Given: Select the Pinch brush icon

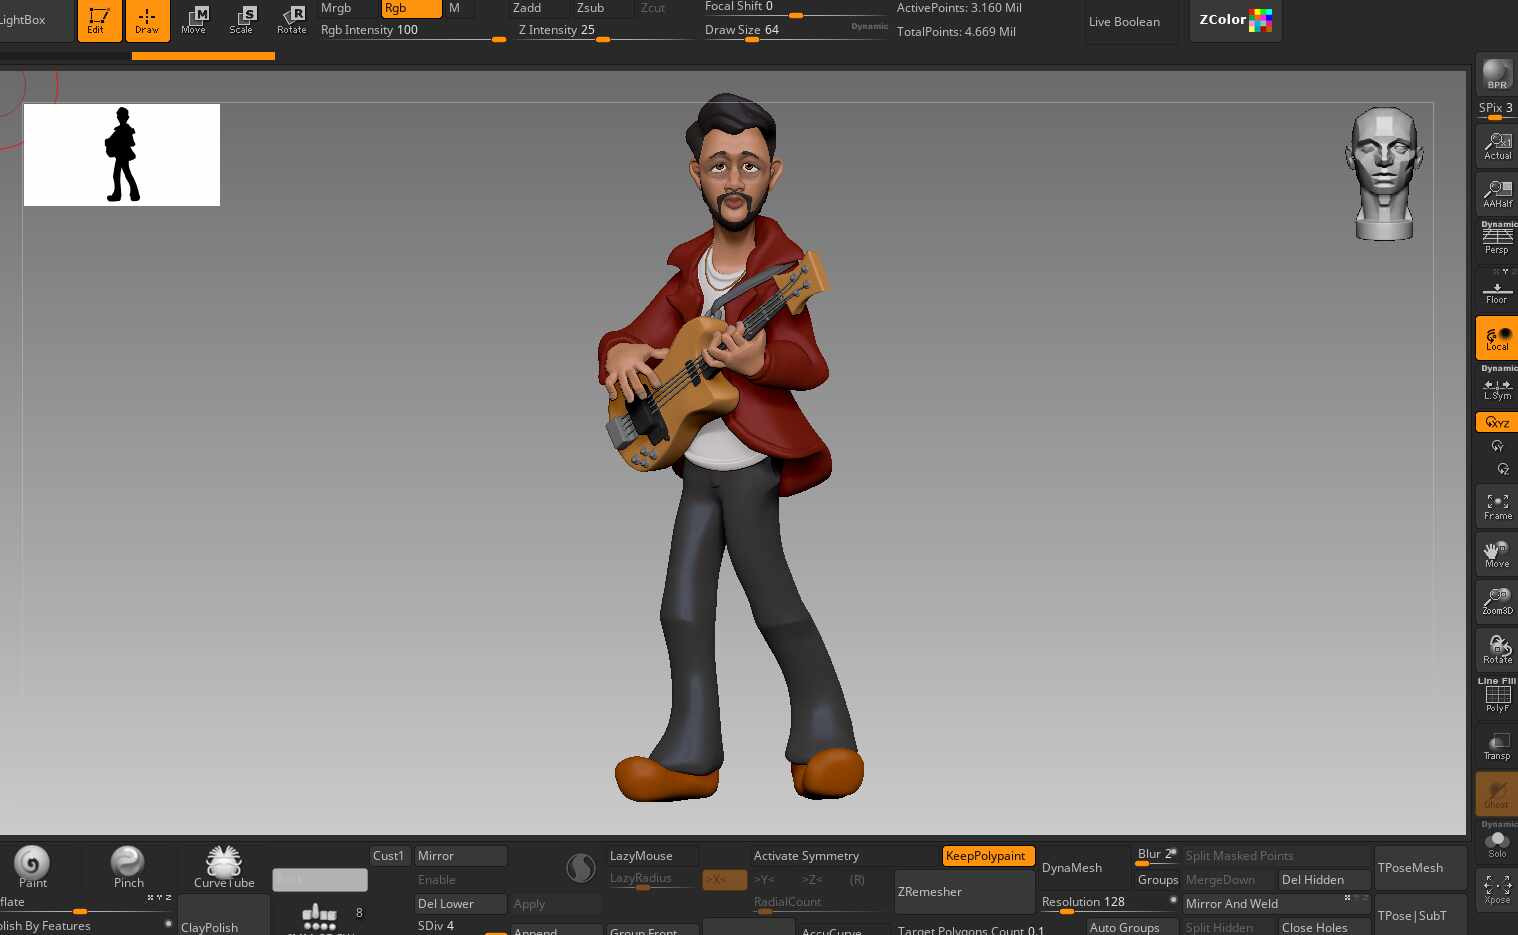Looking at the screenshot, I should pyautogui.click(x=128, y=866).
